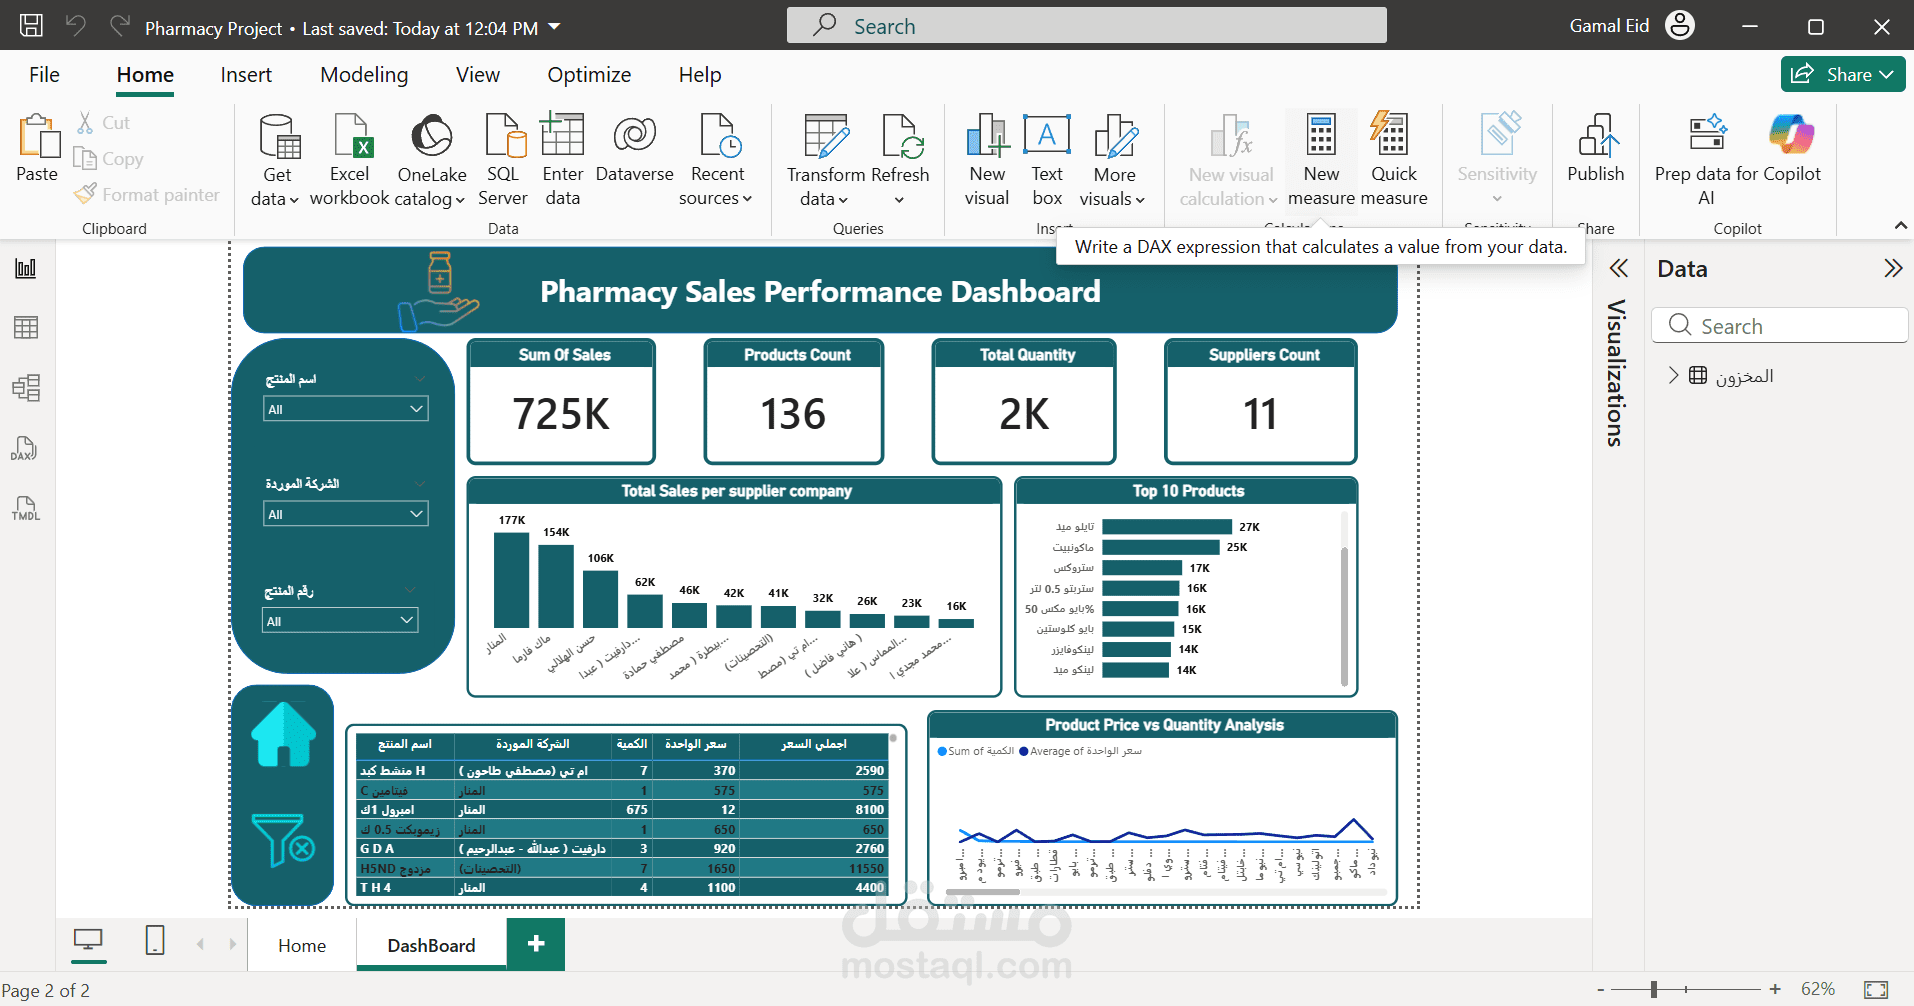This screenshot has width=1914, height=1006.
Task: Click the Data pane Search field
Action: [x=1780, y=326]
